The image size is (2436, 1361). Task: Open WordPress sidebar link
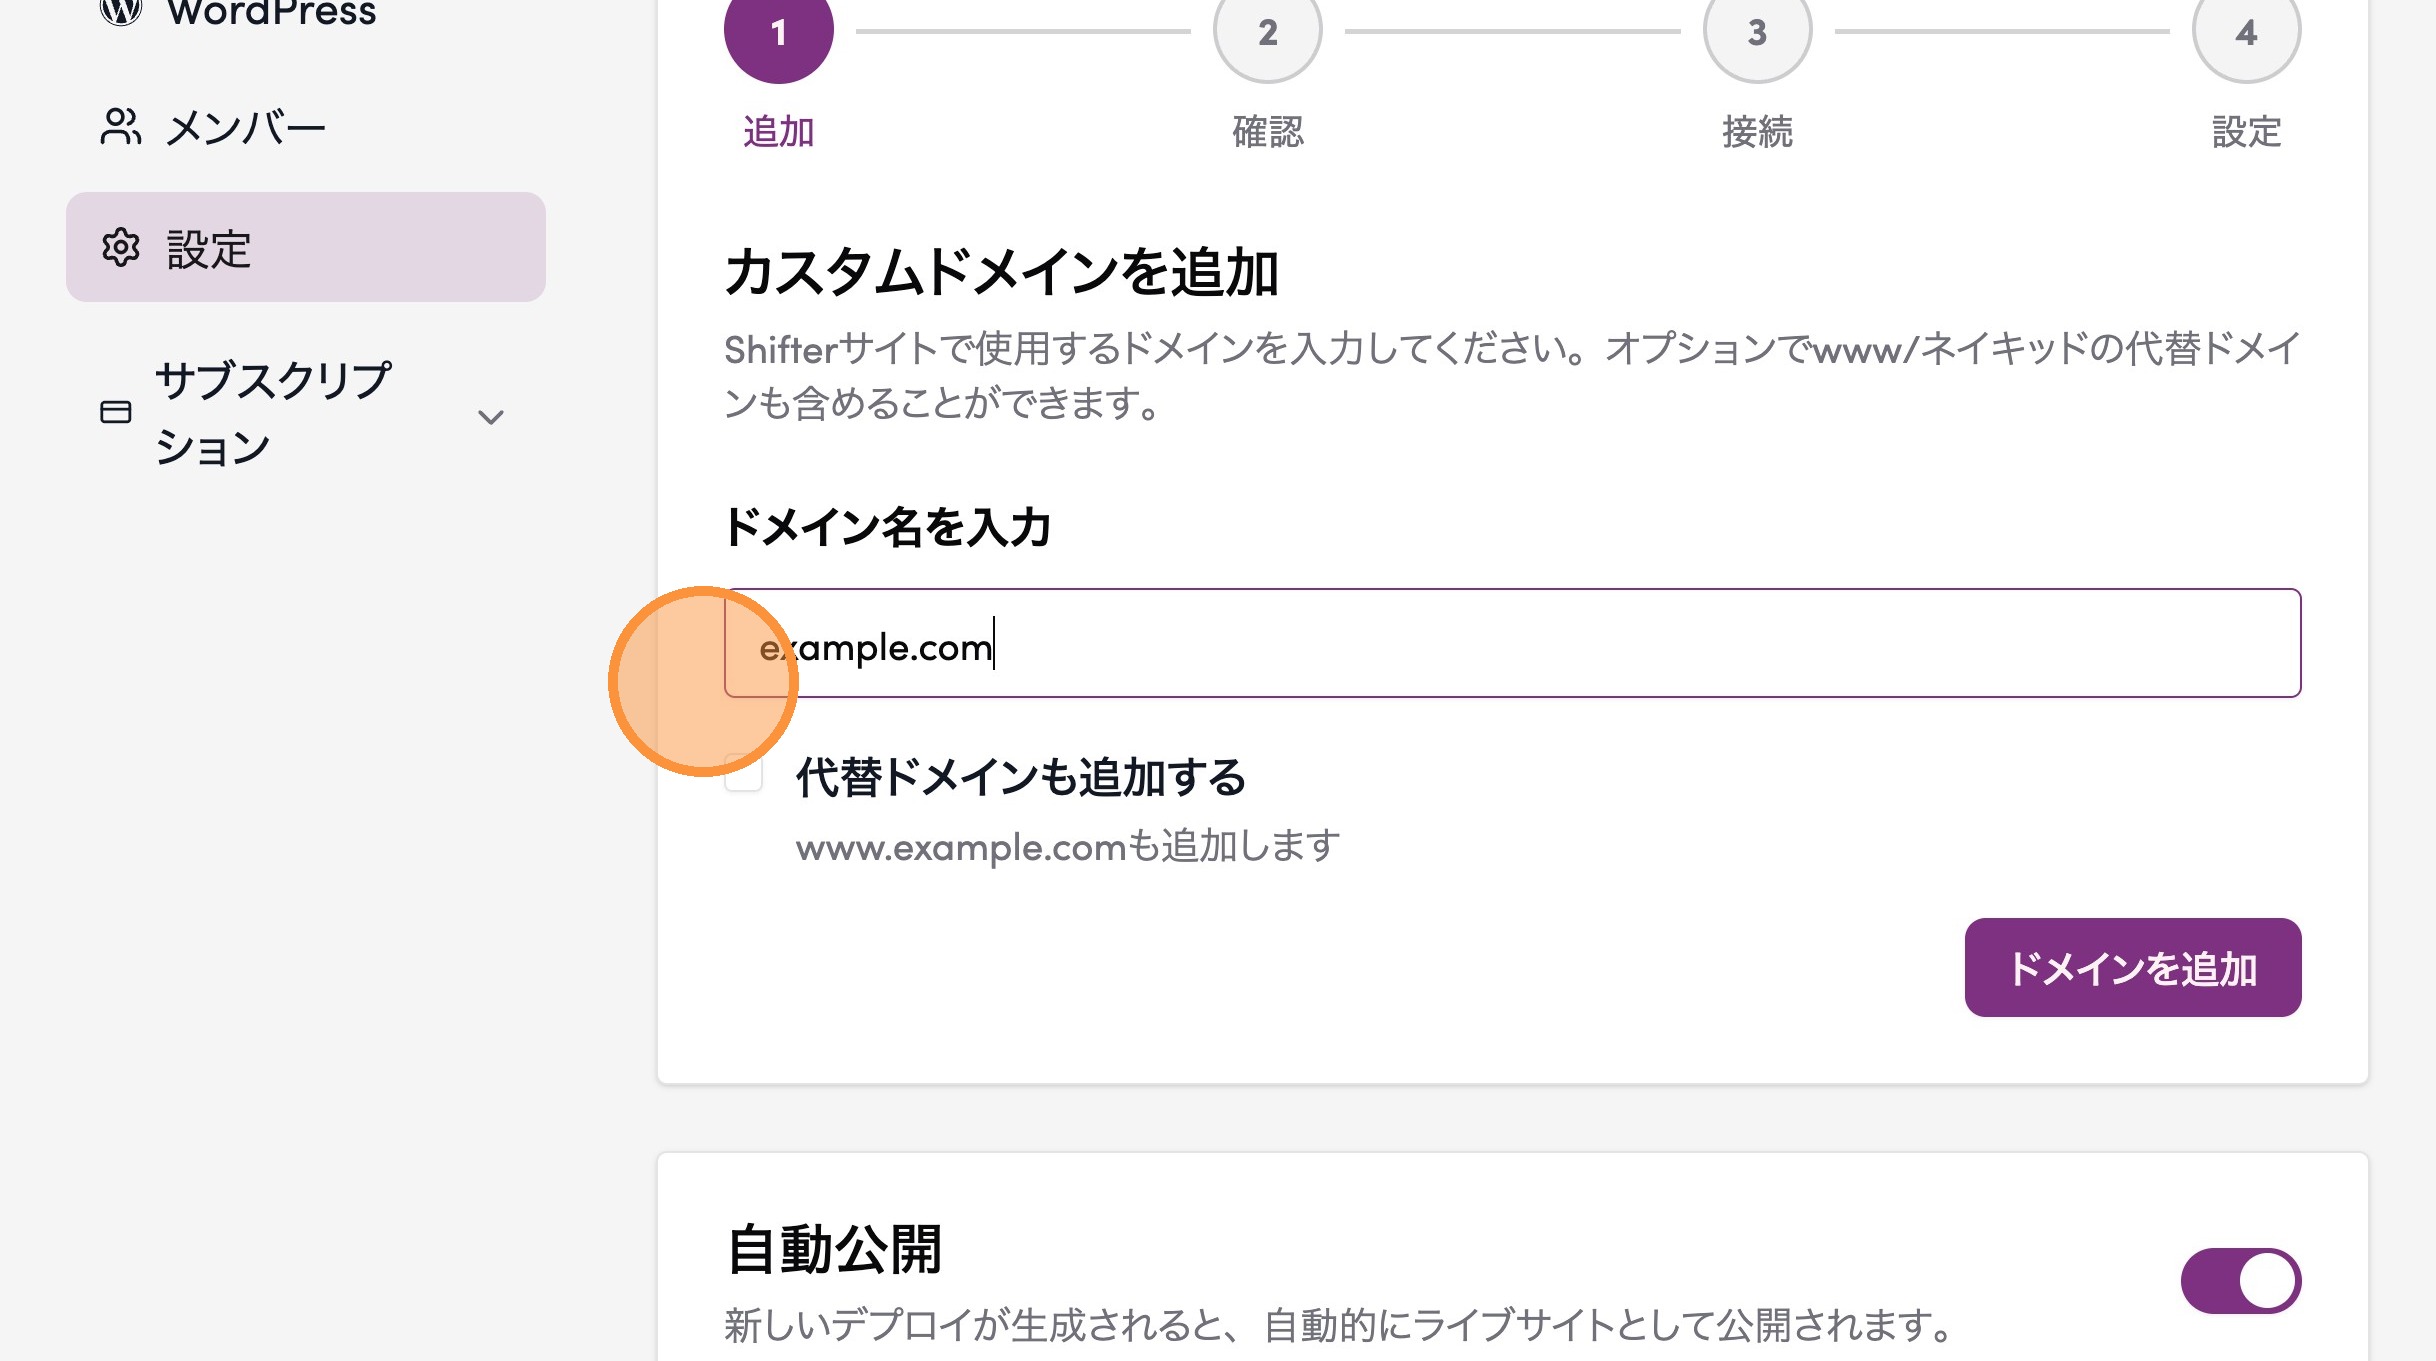(x=271, y=12)
